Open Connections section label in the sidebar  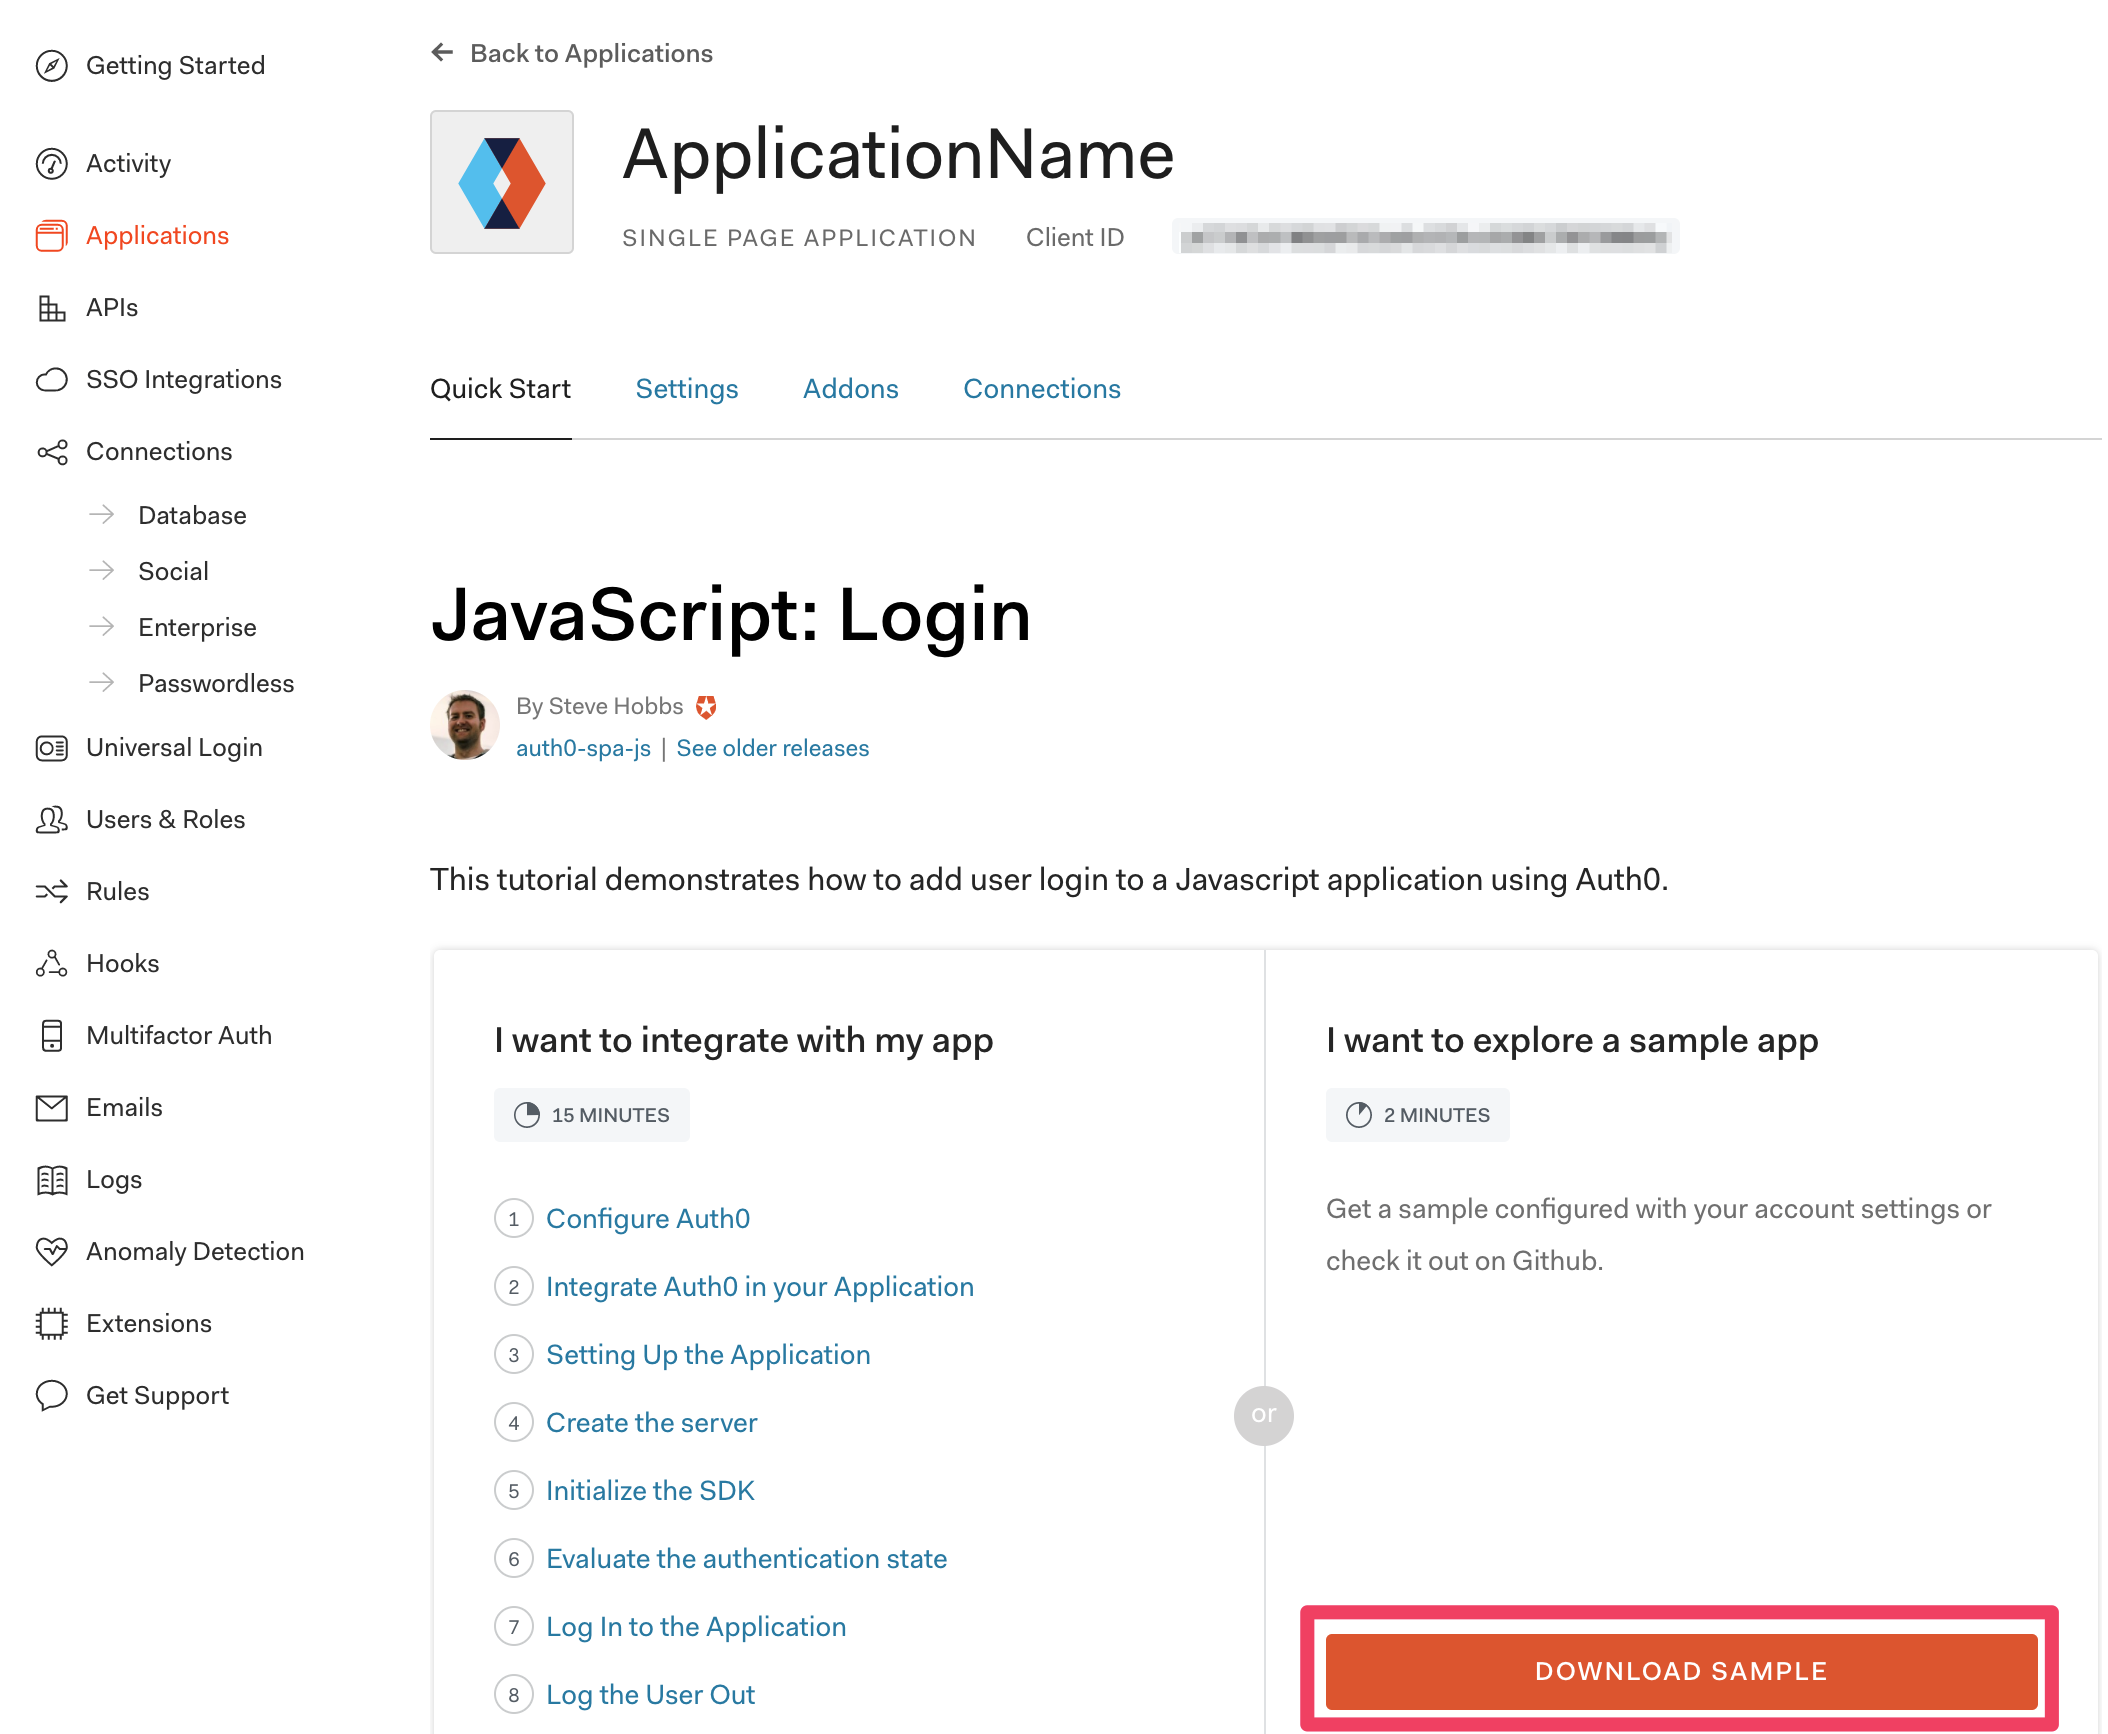tap(159, 452)
